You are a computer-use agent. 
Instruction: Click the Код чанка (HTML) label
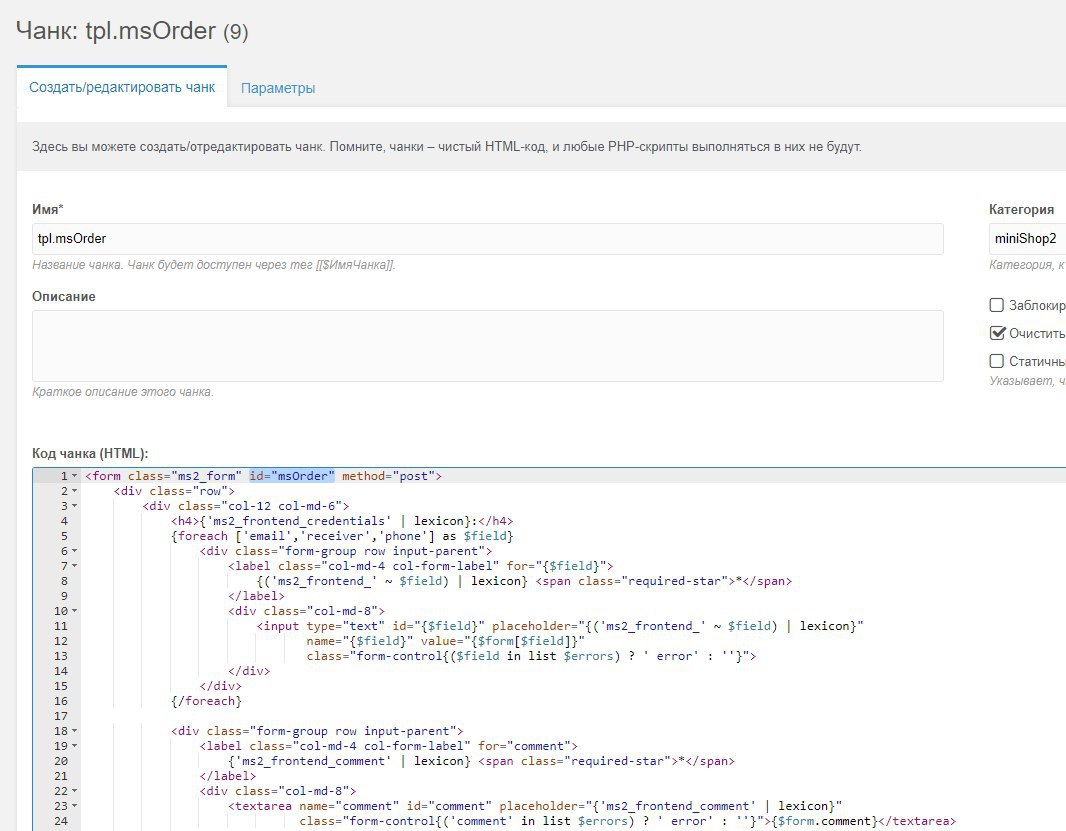(x=90, y=454)
